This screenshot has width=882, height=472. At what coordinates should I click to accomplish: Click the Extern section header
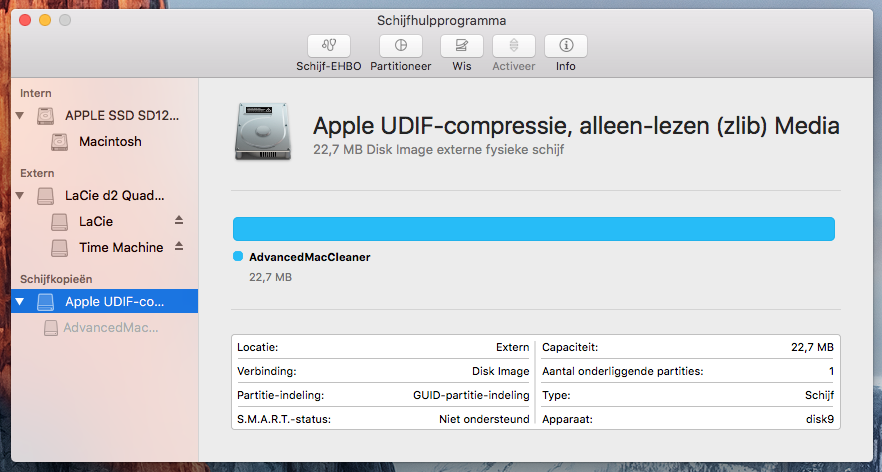[37, 173]
